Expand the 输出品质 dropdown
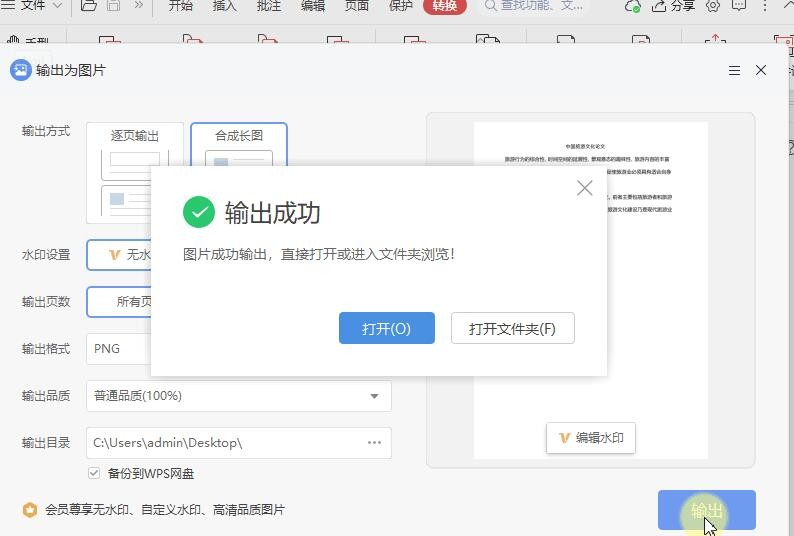The width and height of the screenshot is (794, 536). click(374, 396)
